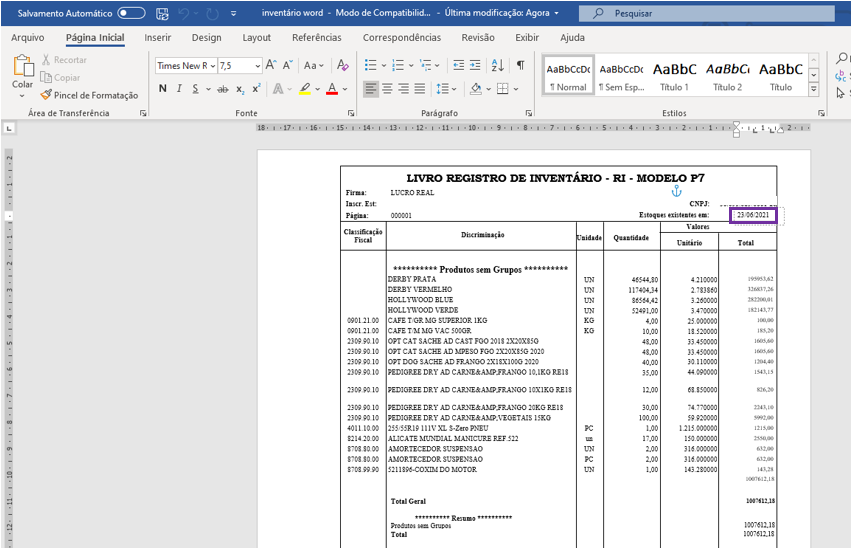Open the Referências tab

point(317,38)
